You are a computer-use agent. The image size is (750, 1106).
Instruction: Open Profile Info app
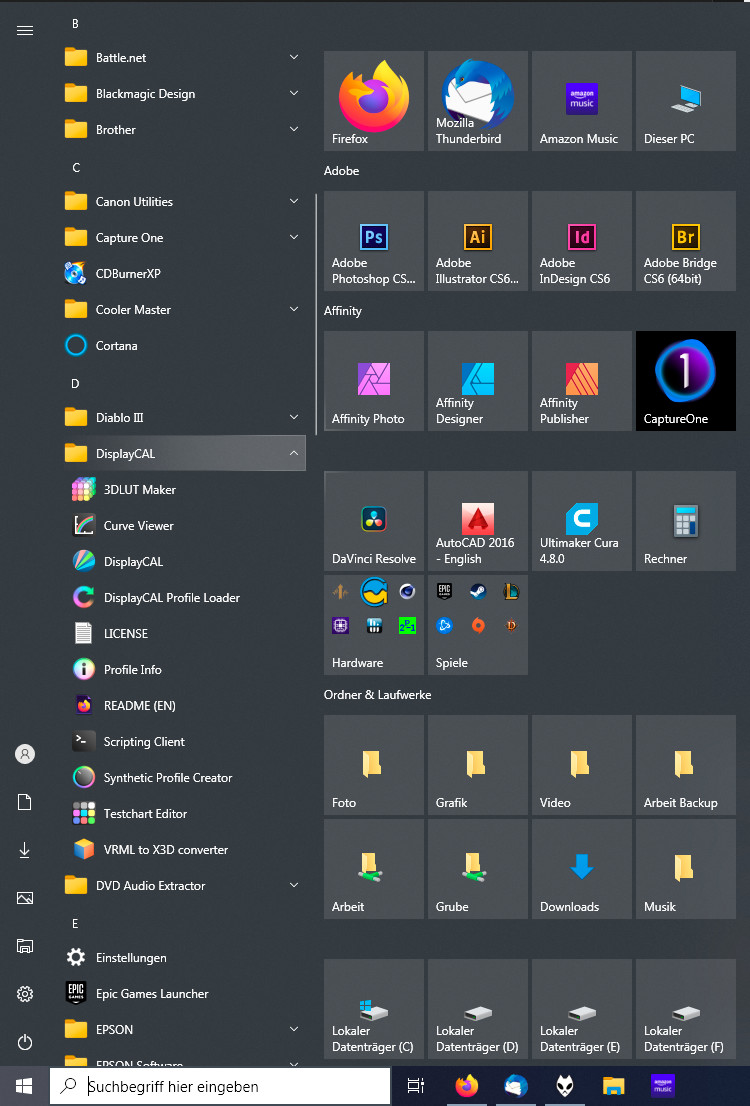click(185, 669)
